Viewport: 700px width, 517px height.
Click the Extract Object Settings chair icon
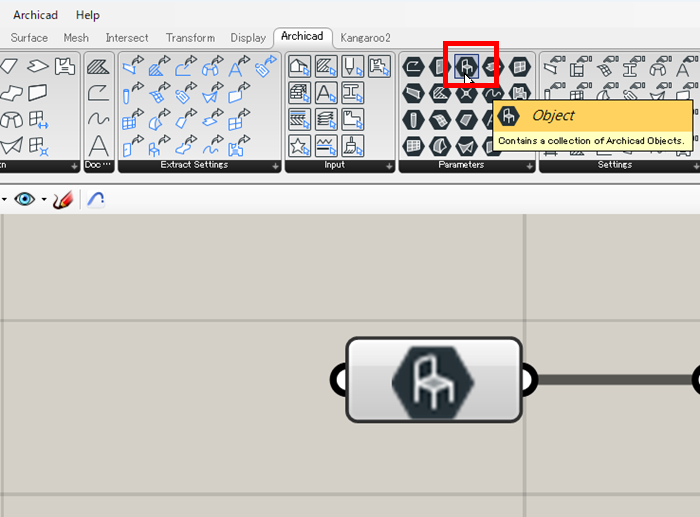coord(158,146)
